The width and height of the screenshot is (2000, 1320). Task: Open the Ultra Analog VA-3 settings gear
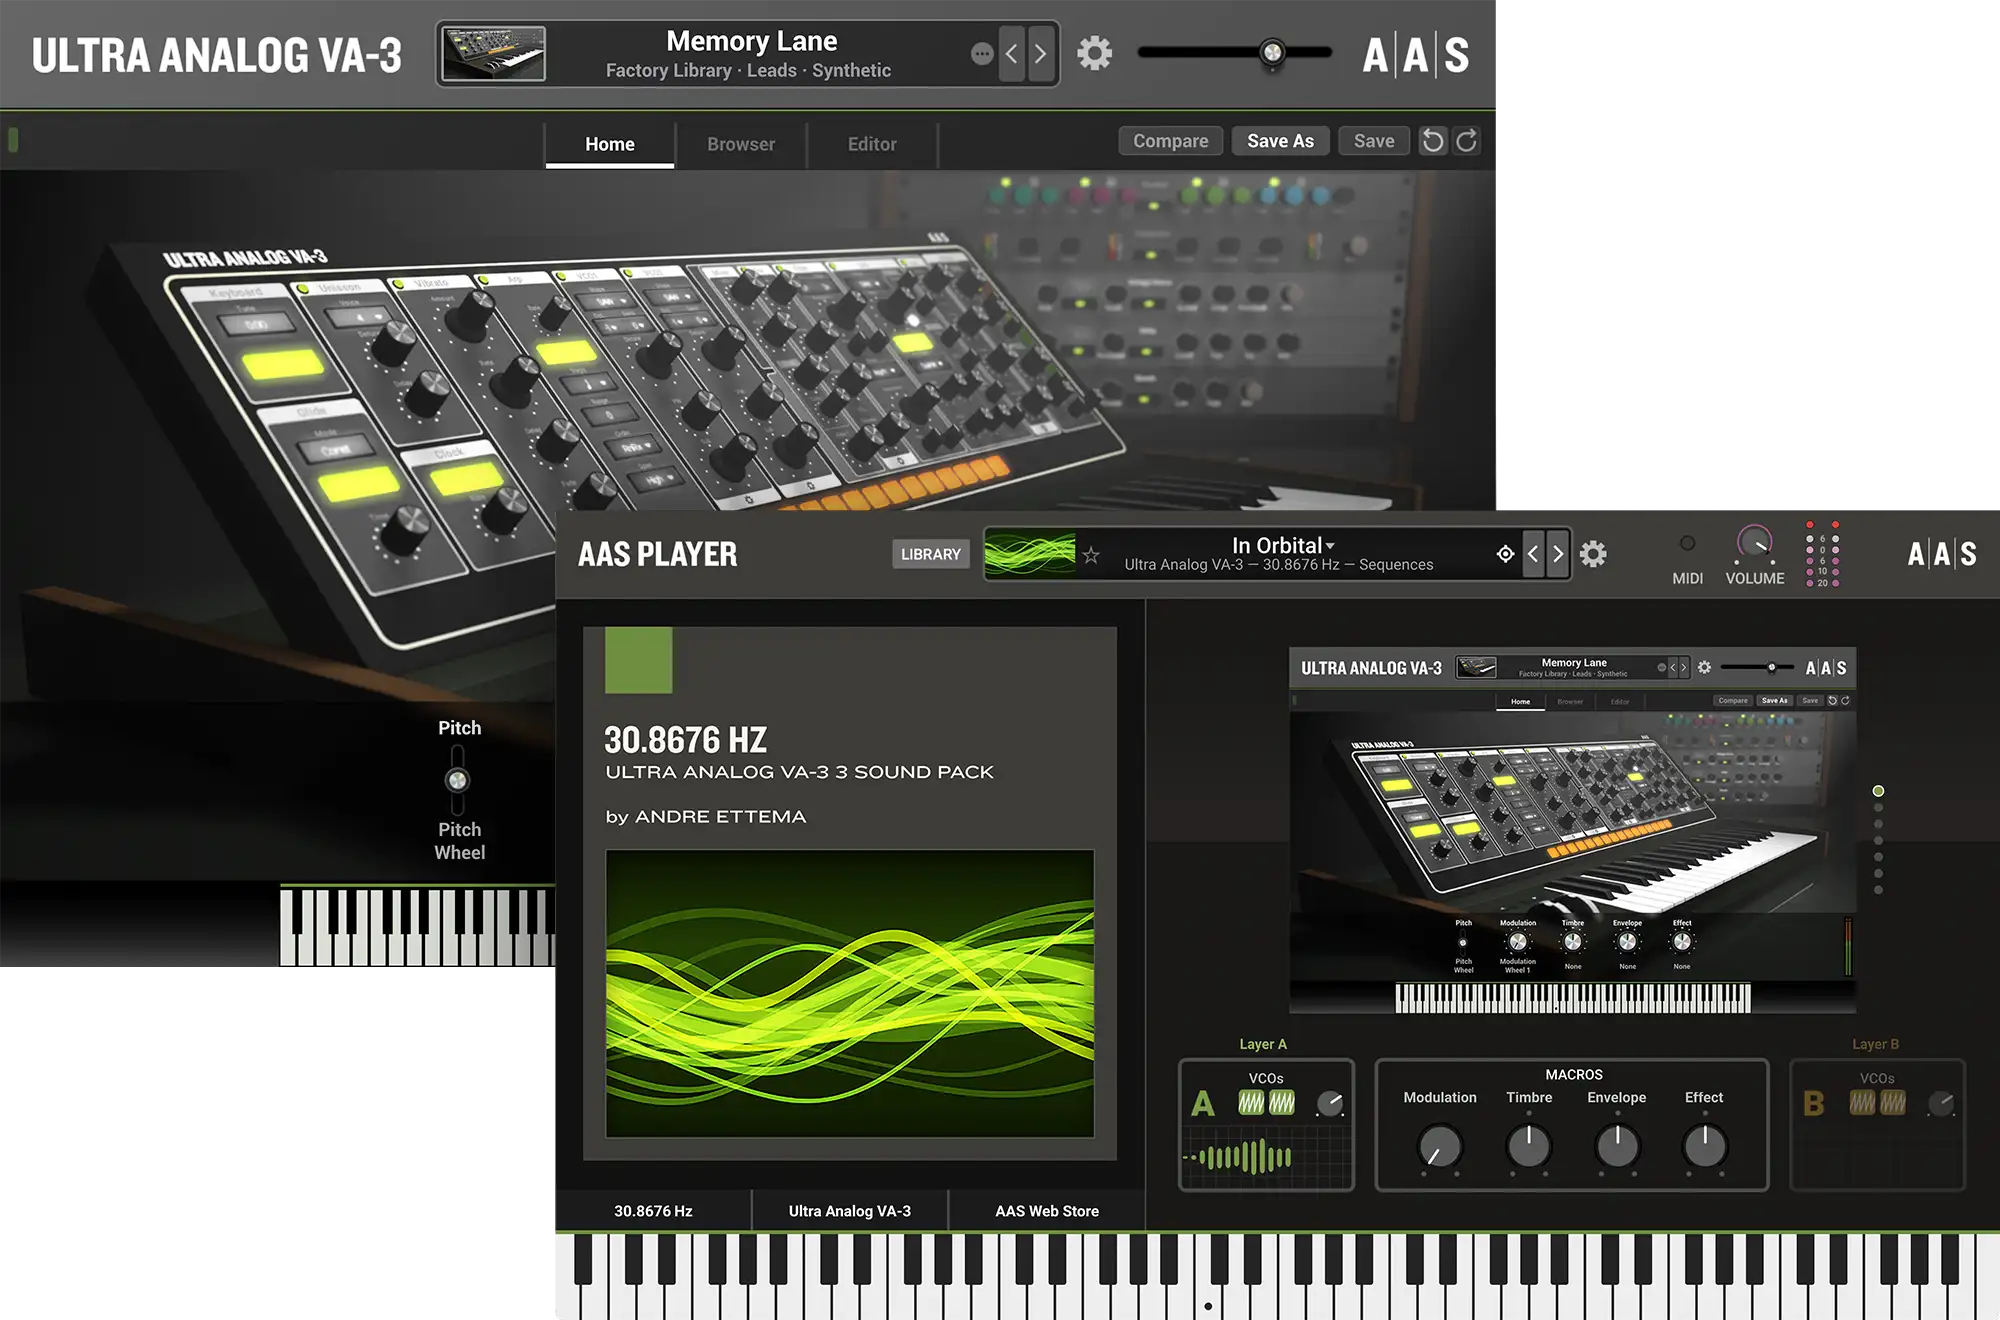1094,53
